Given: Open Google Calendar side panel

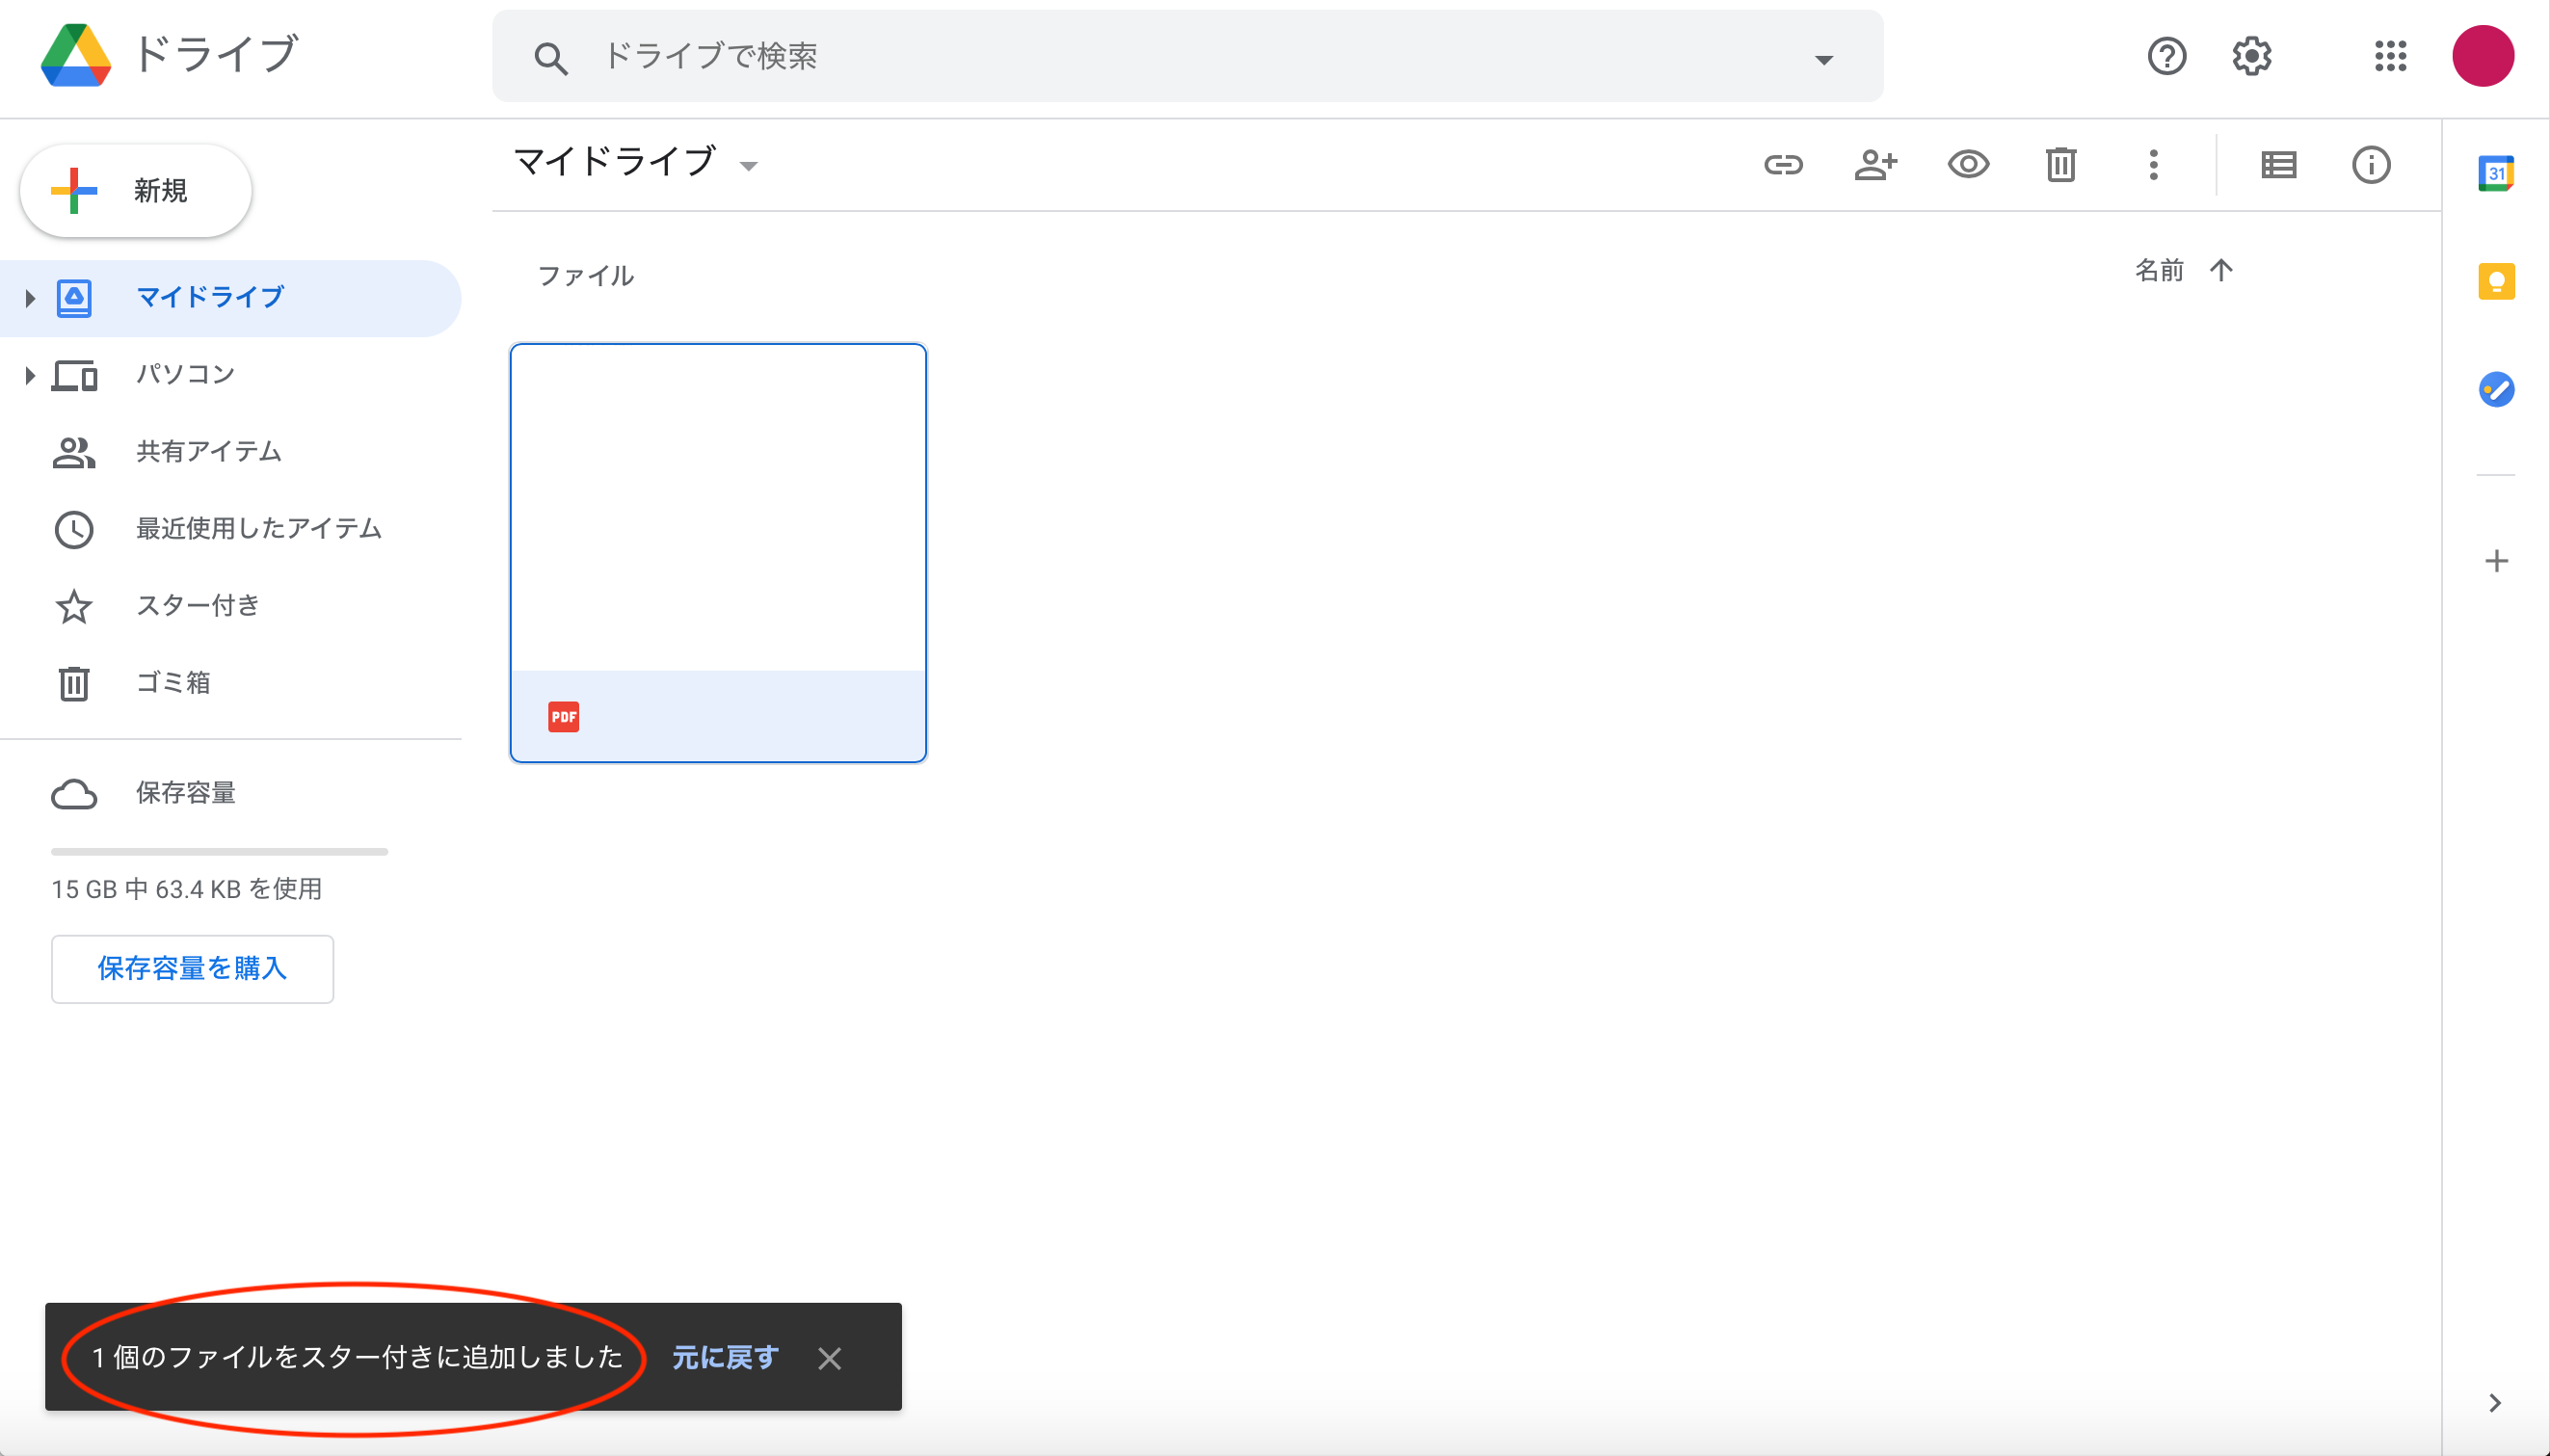Looking at the screenshot, I should (2496, 173).
